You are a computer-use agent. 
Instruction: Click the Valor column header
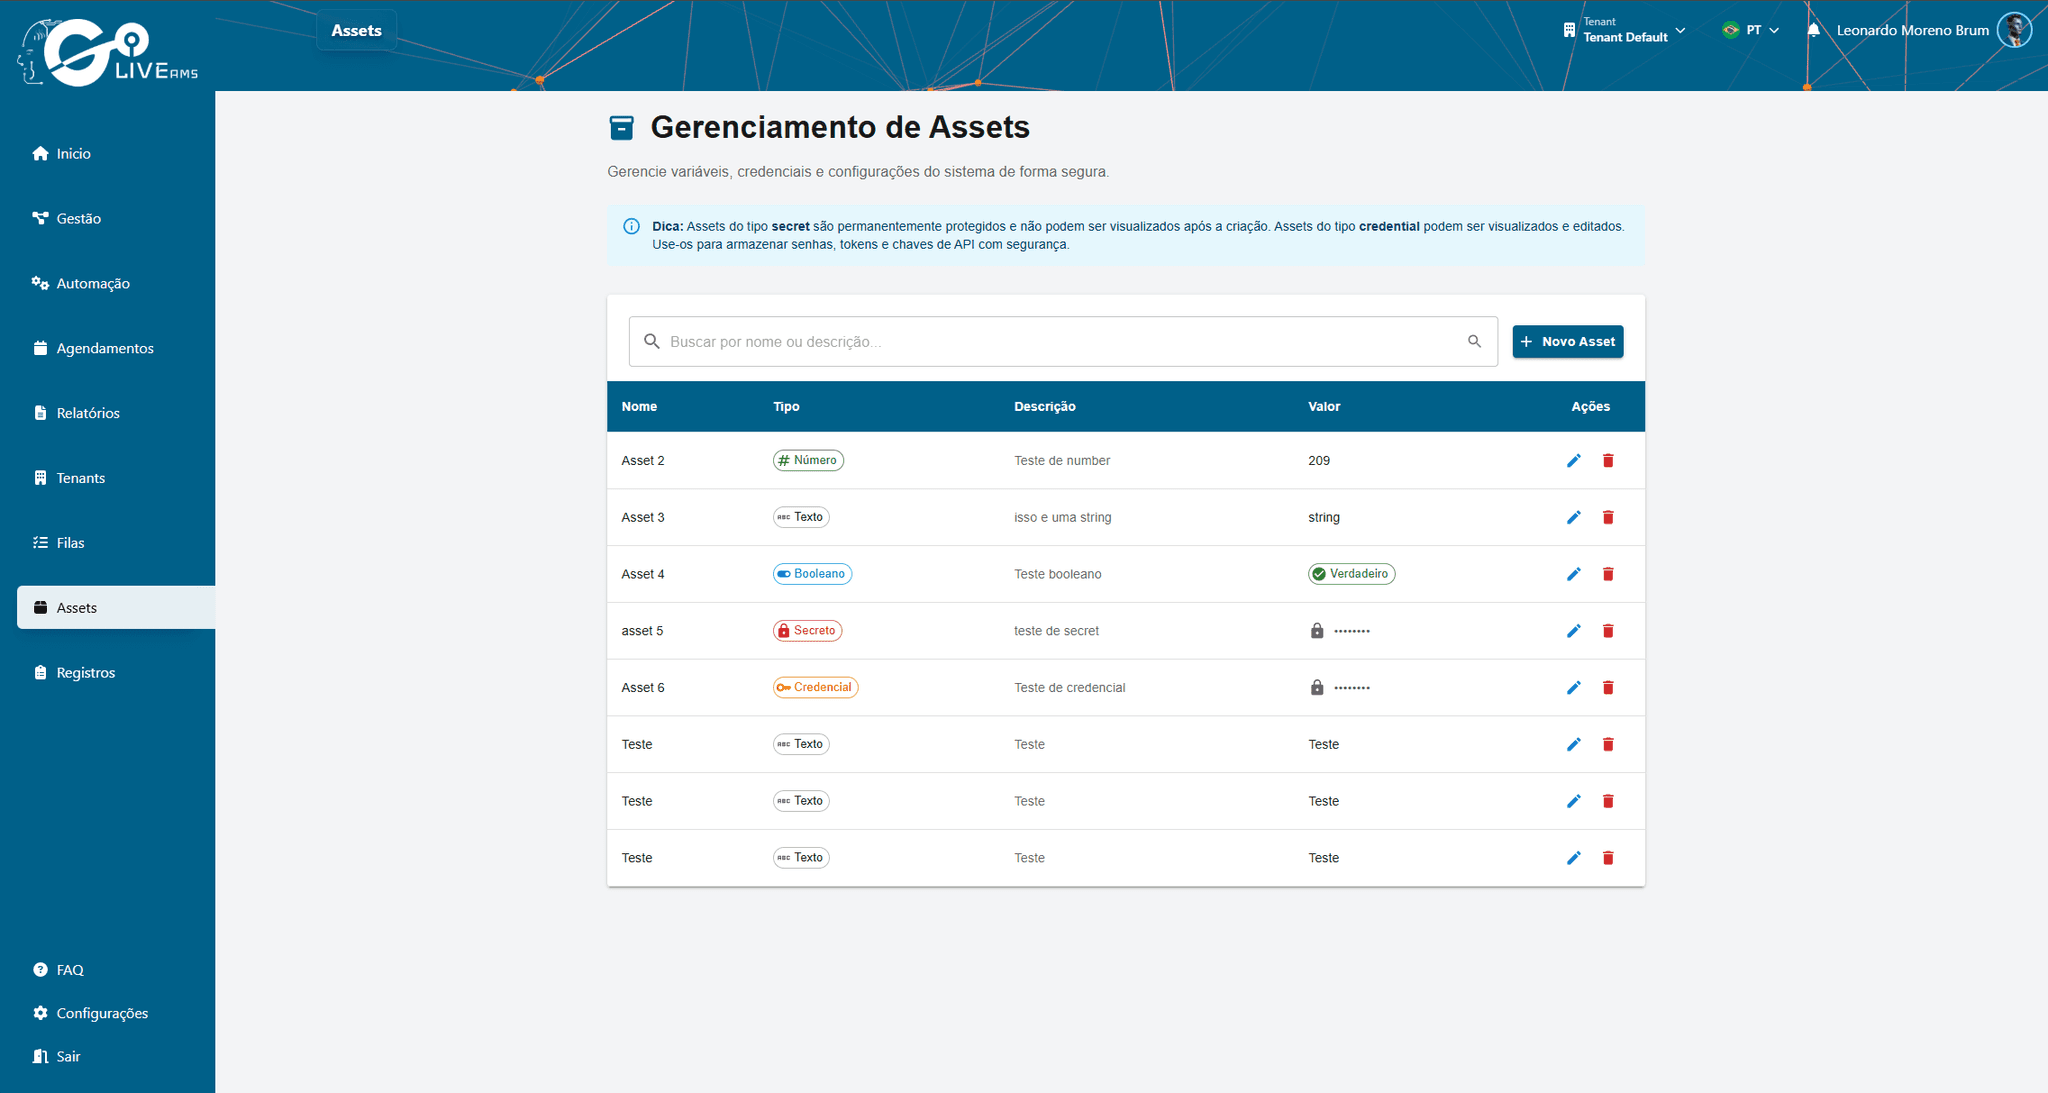coord(1324,407)
